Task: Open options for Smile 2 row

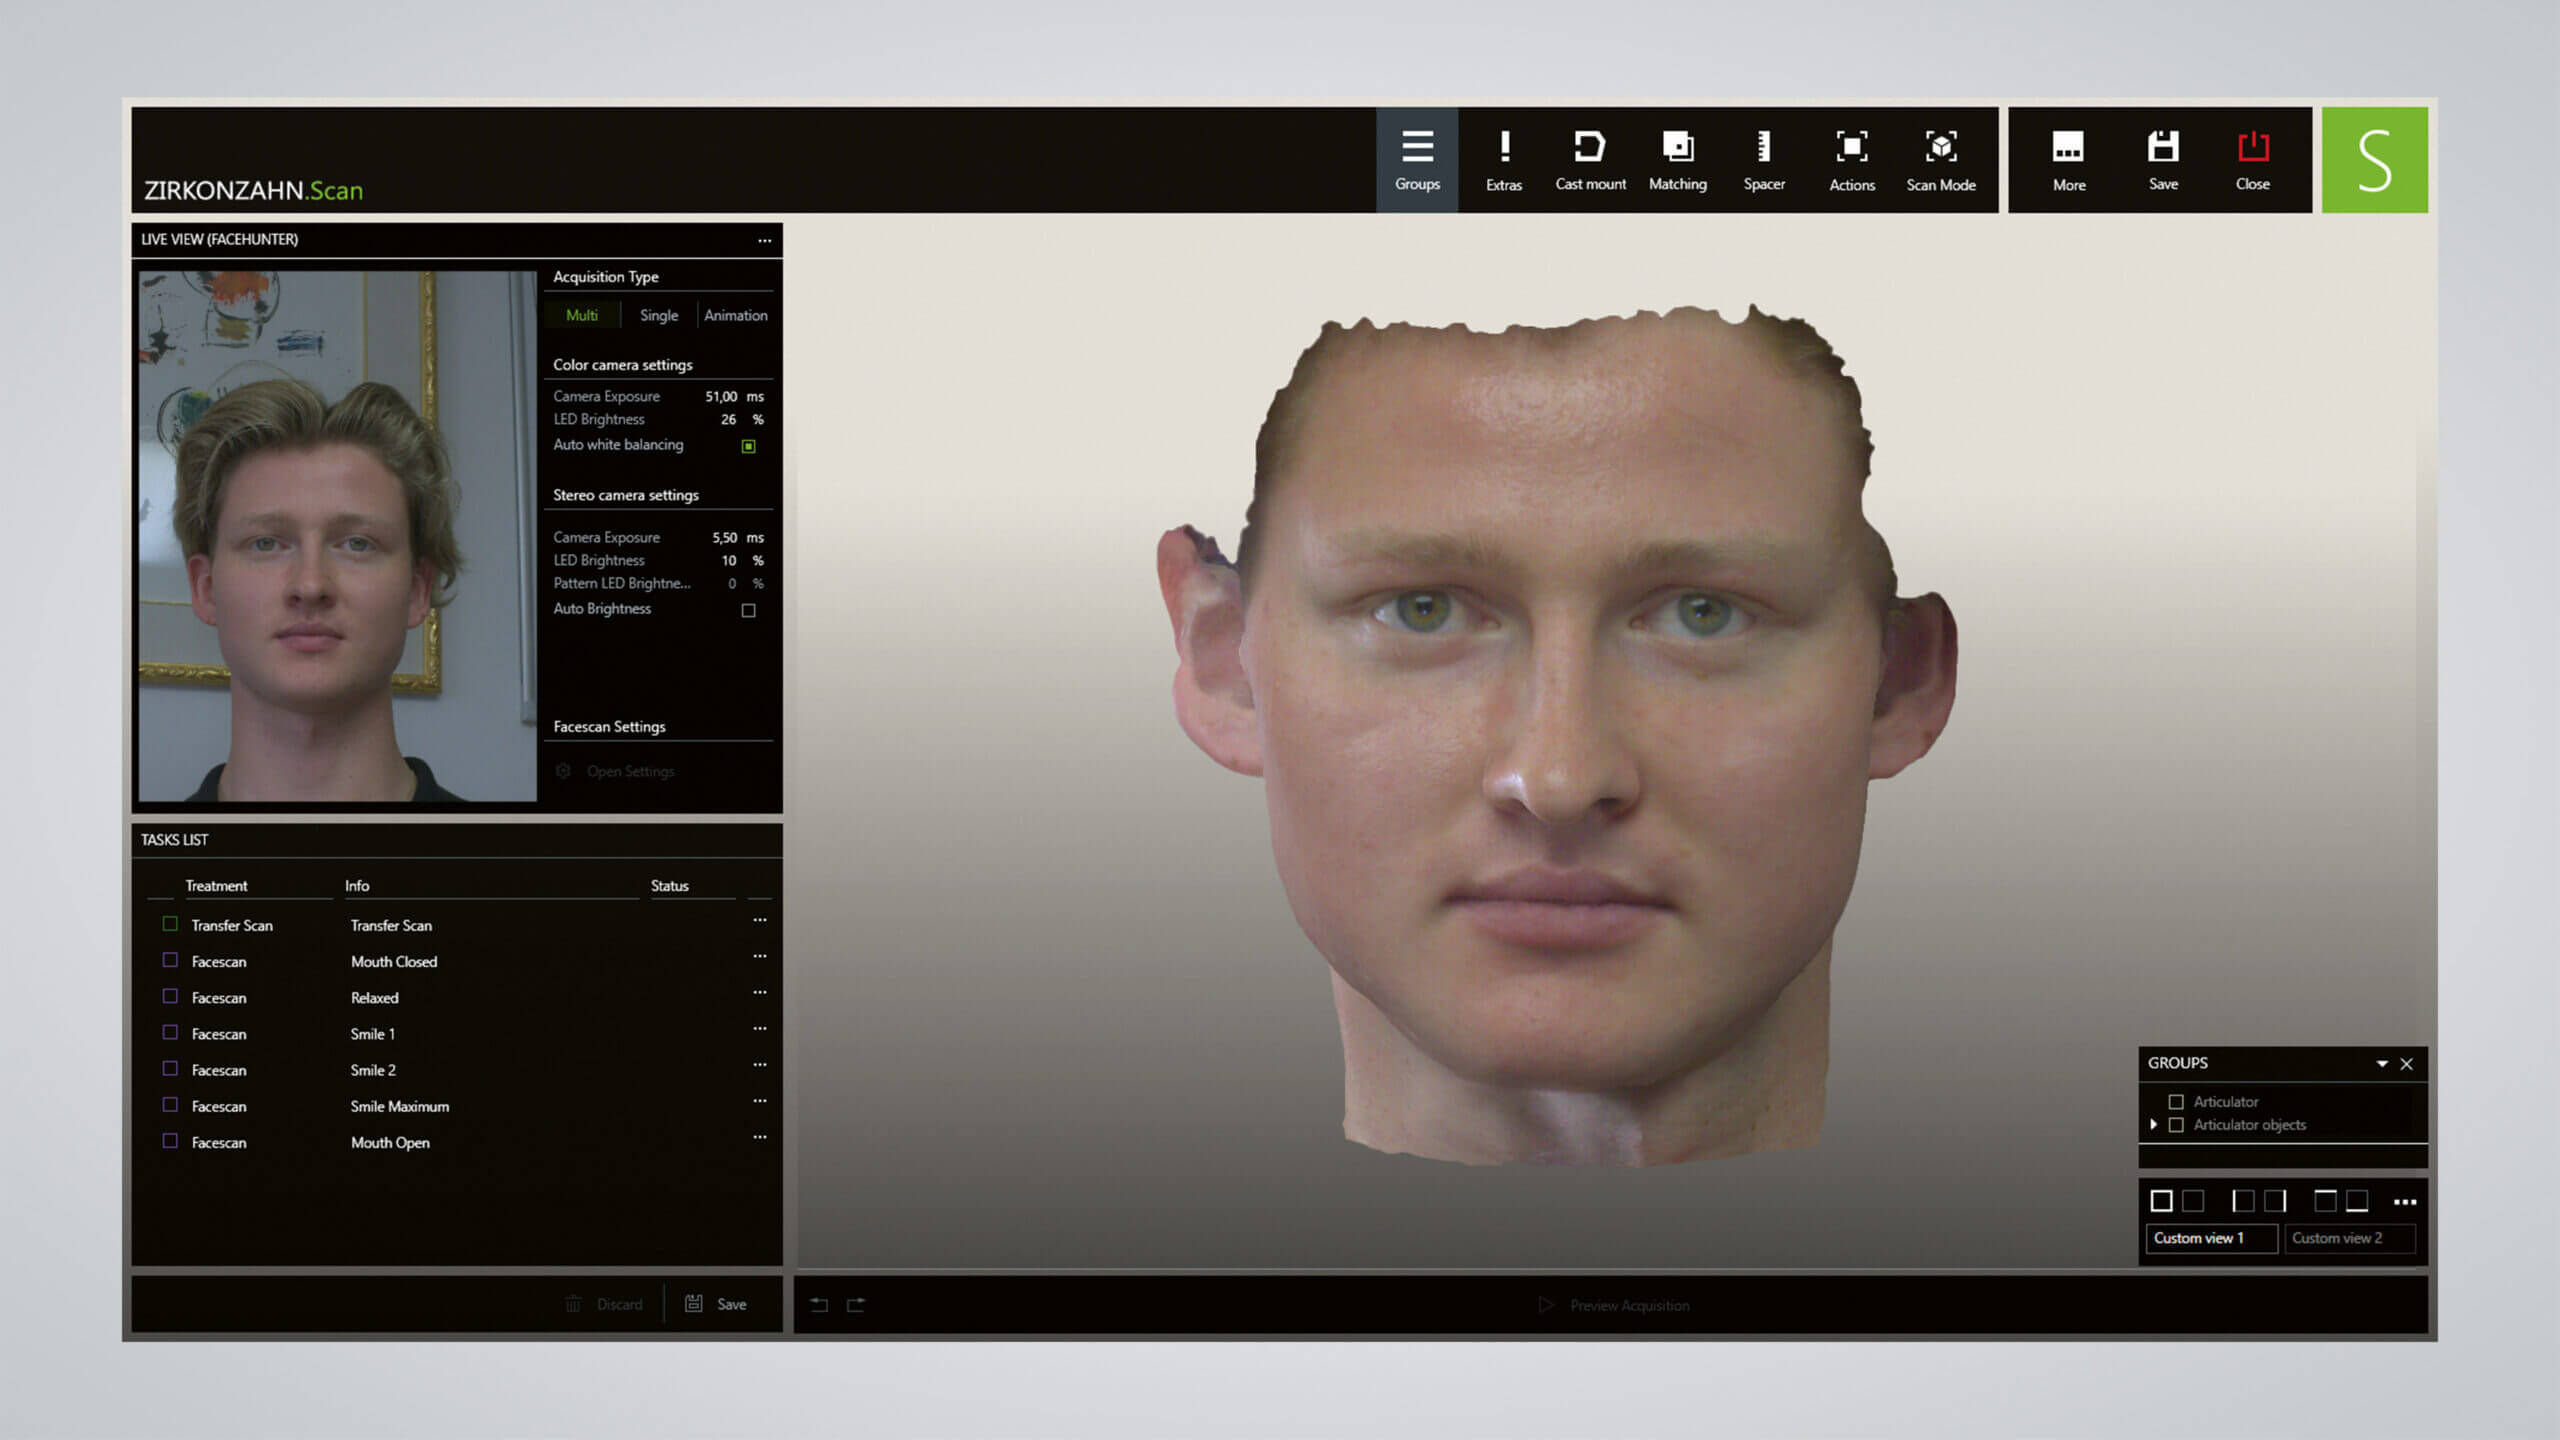Action: (x=760, y=1064)
